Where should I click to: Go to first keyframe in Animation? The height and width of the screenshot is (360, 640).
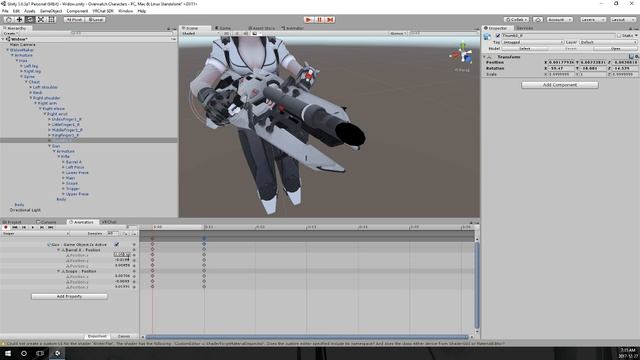click(x=15, y=227)
